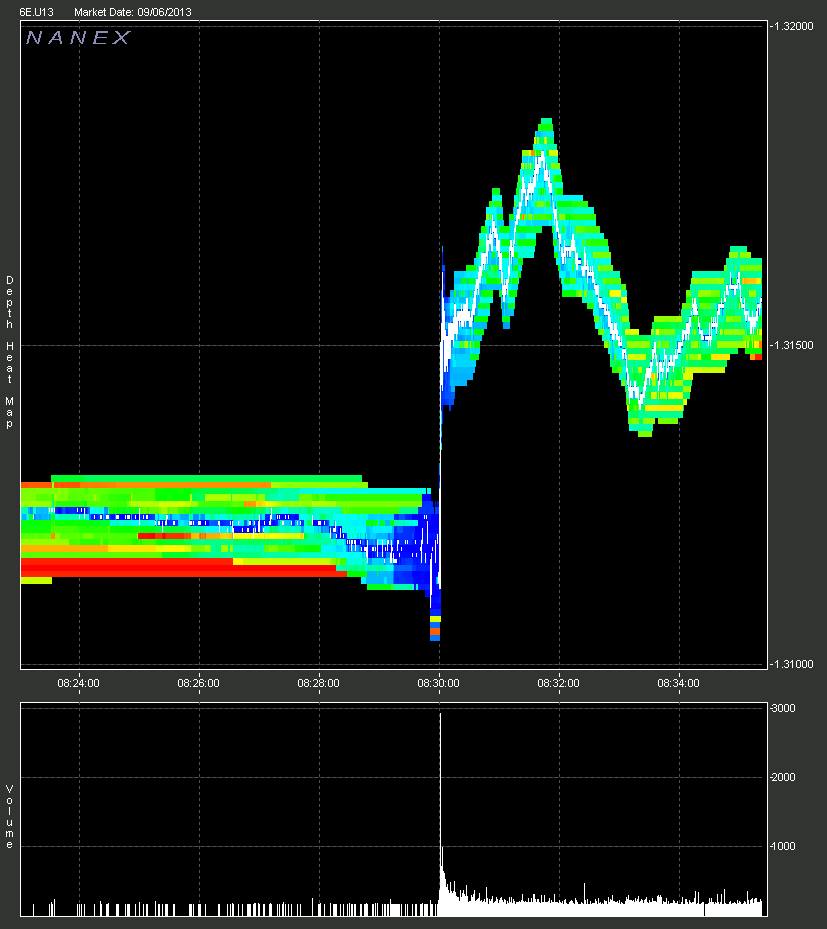Click the NANEX logo watermark
This screenshot has height=929, width=827.
pos(78,38)
